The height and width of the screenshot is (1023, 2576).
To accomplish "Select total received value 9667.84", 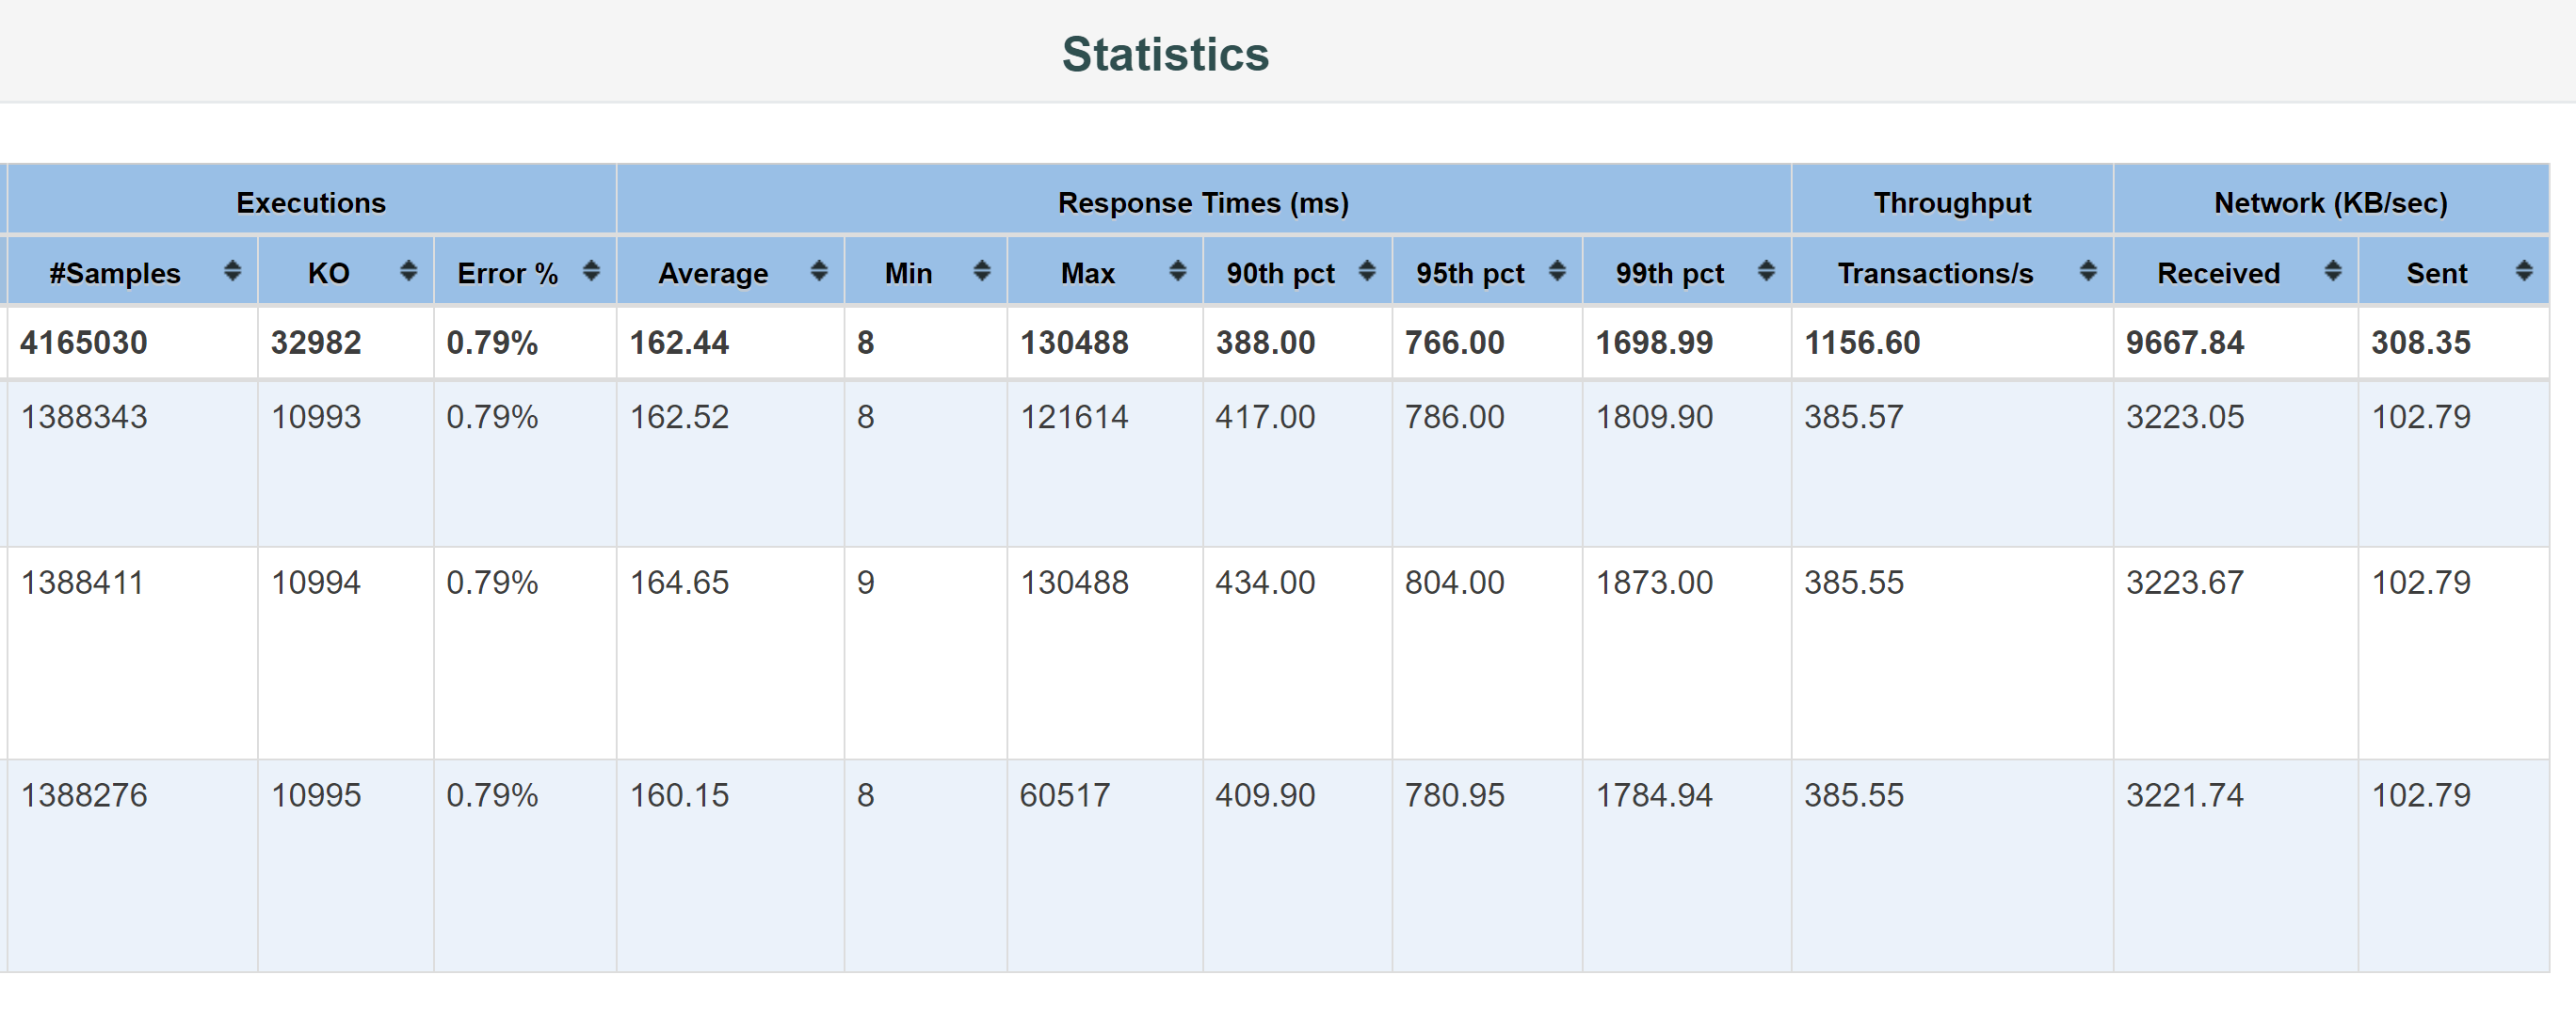I will point(2185,343).
